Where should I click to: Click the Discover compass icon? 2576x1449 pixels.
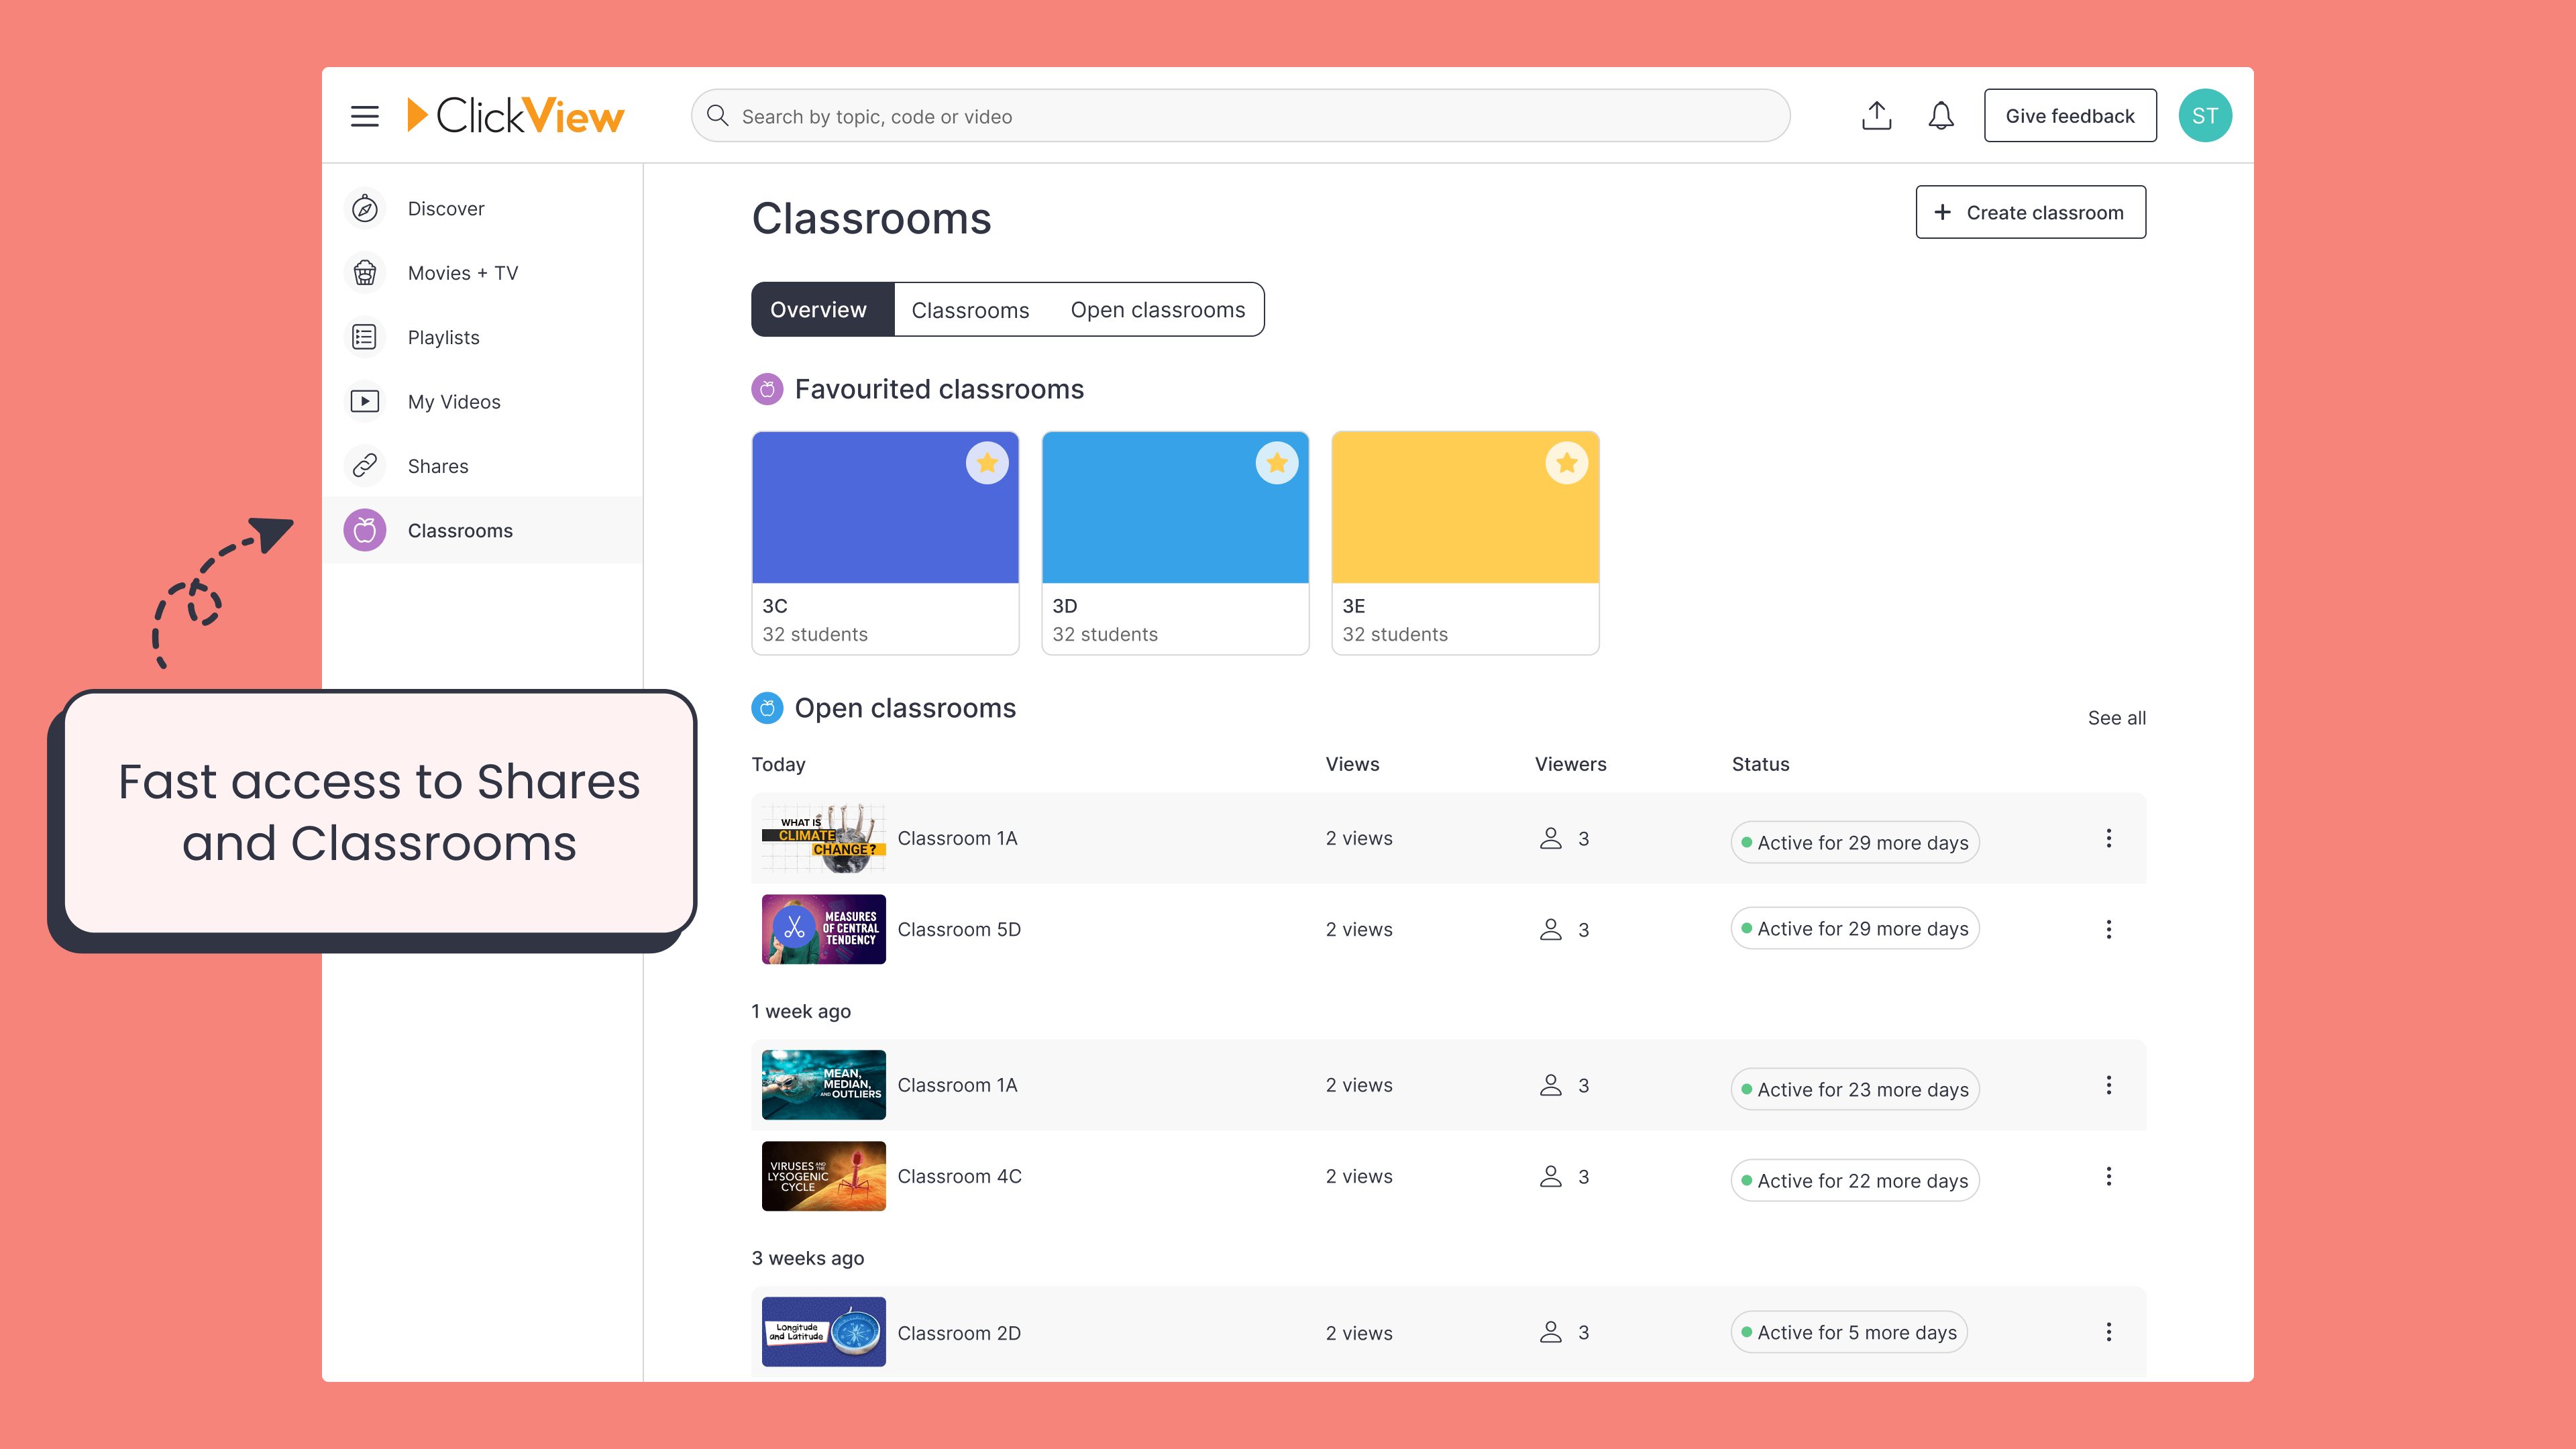(365, 209)
